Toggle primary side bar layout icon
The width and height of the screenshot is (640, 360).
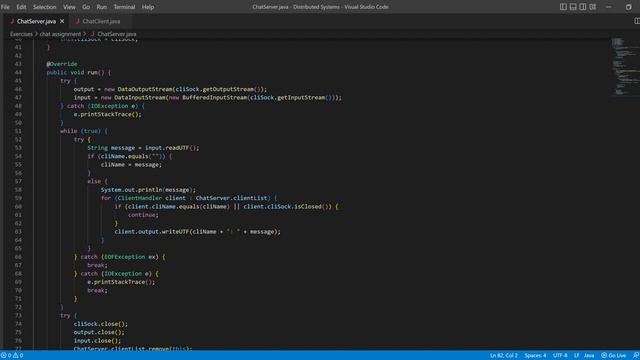(563, 7)
